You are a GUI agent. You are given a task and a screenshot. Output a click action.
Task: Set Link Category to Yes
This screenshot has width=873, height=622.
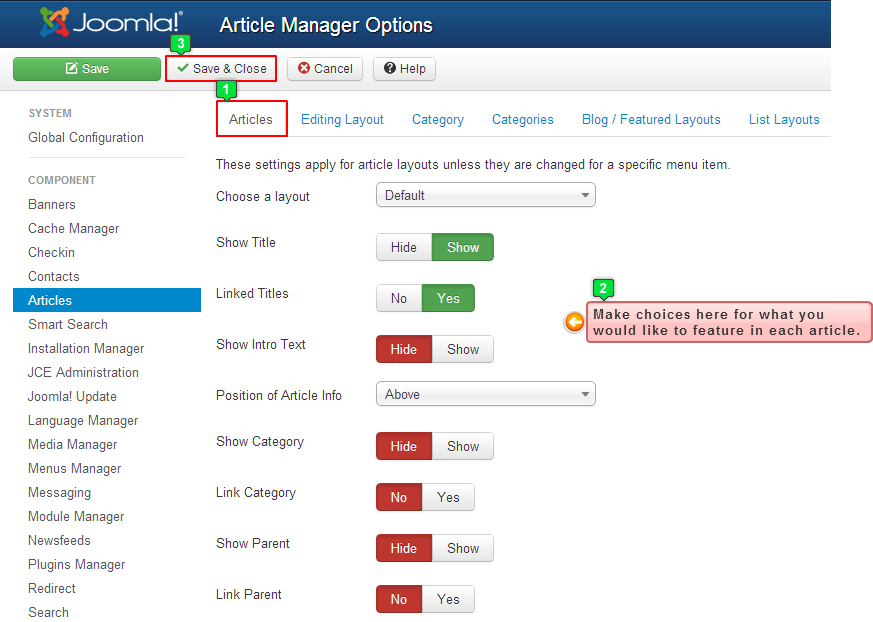coord(448,497)
